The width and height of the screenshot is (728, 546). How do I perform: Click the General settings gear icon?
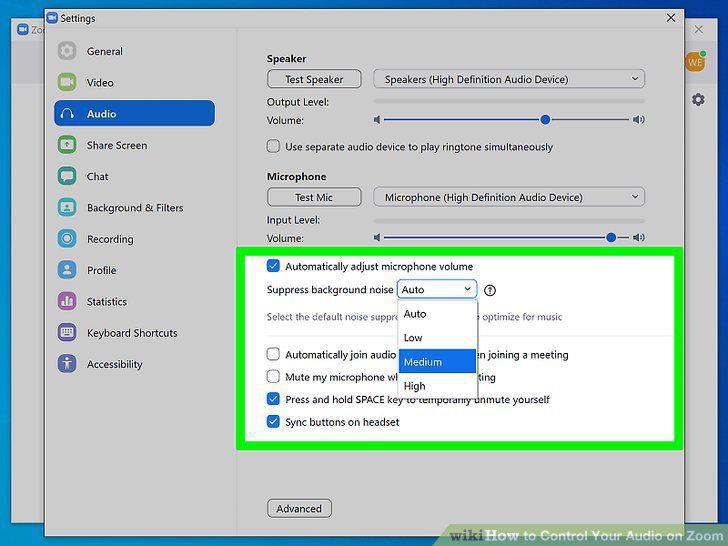coord(67,51)
